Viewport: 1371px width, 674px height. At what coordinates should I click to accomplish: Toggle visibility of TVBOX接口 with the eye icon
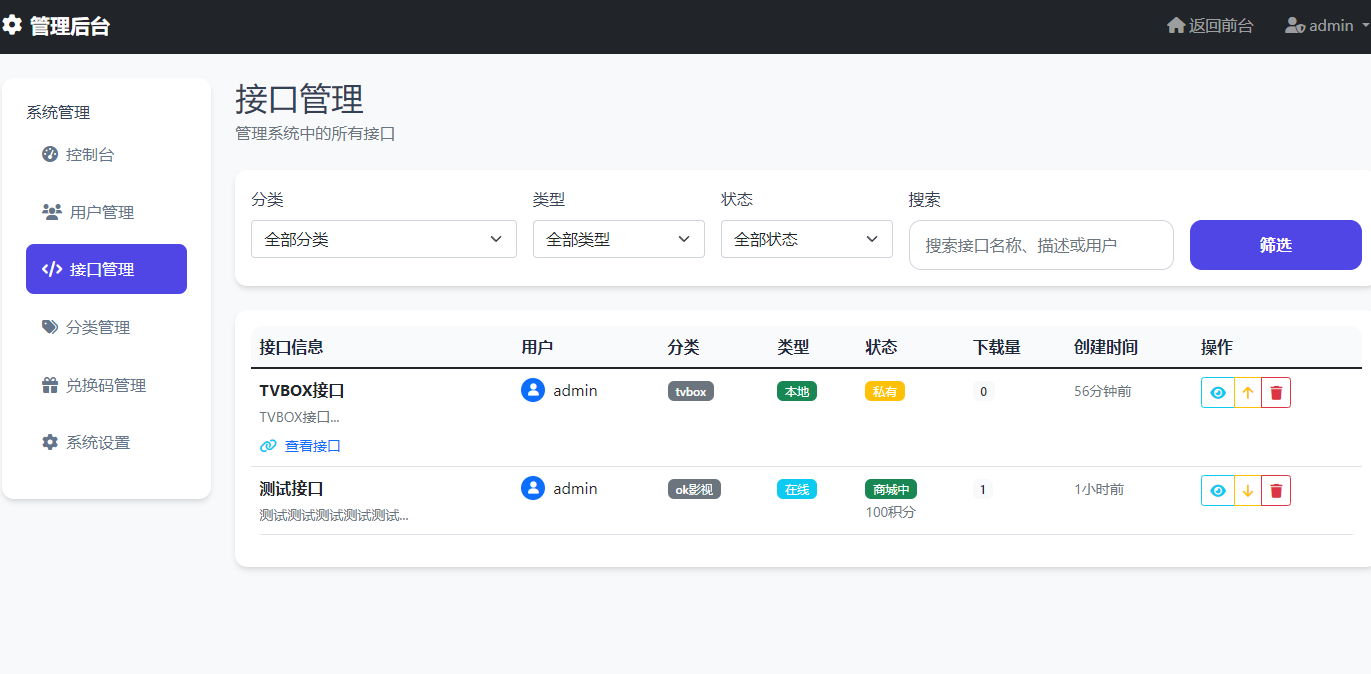1218,392
